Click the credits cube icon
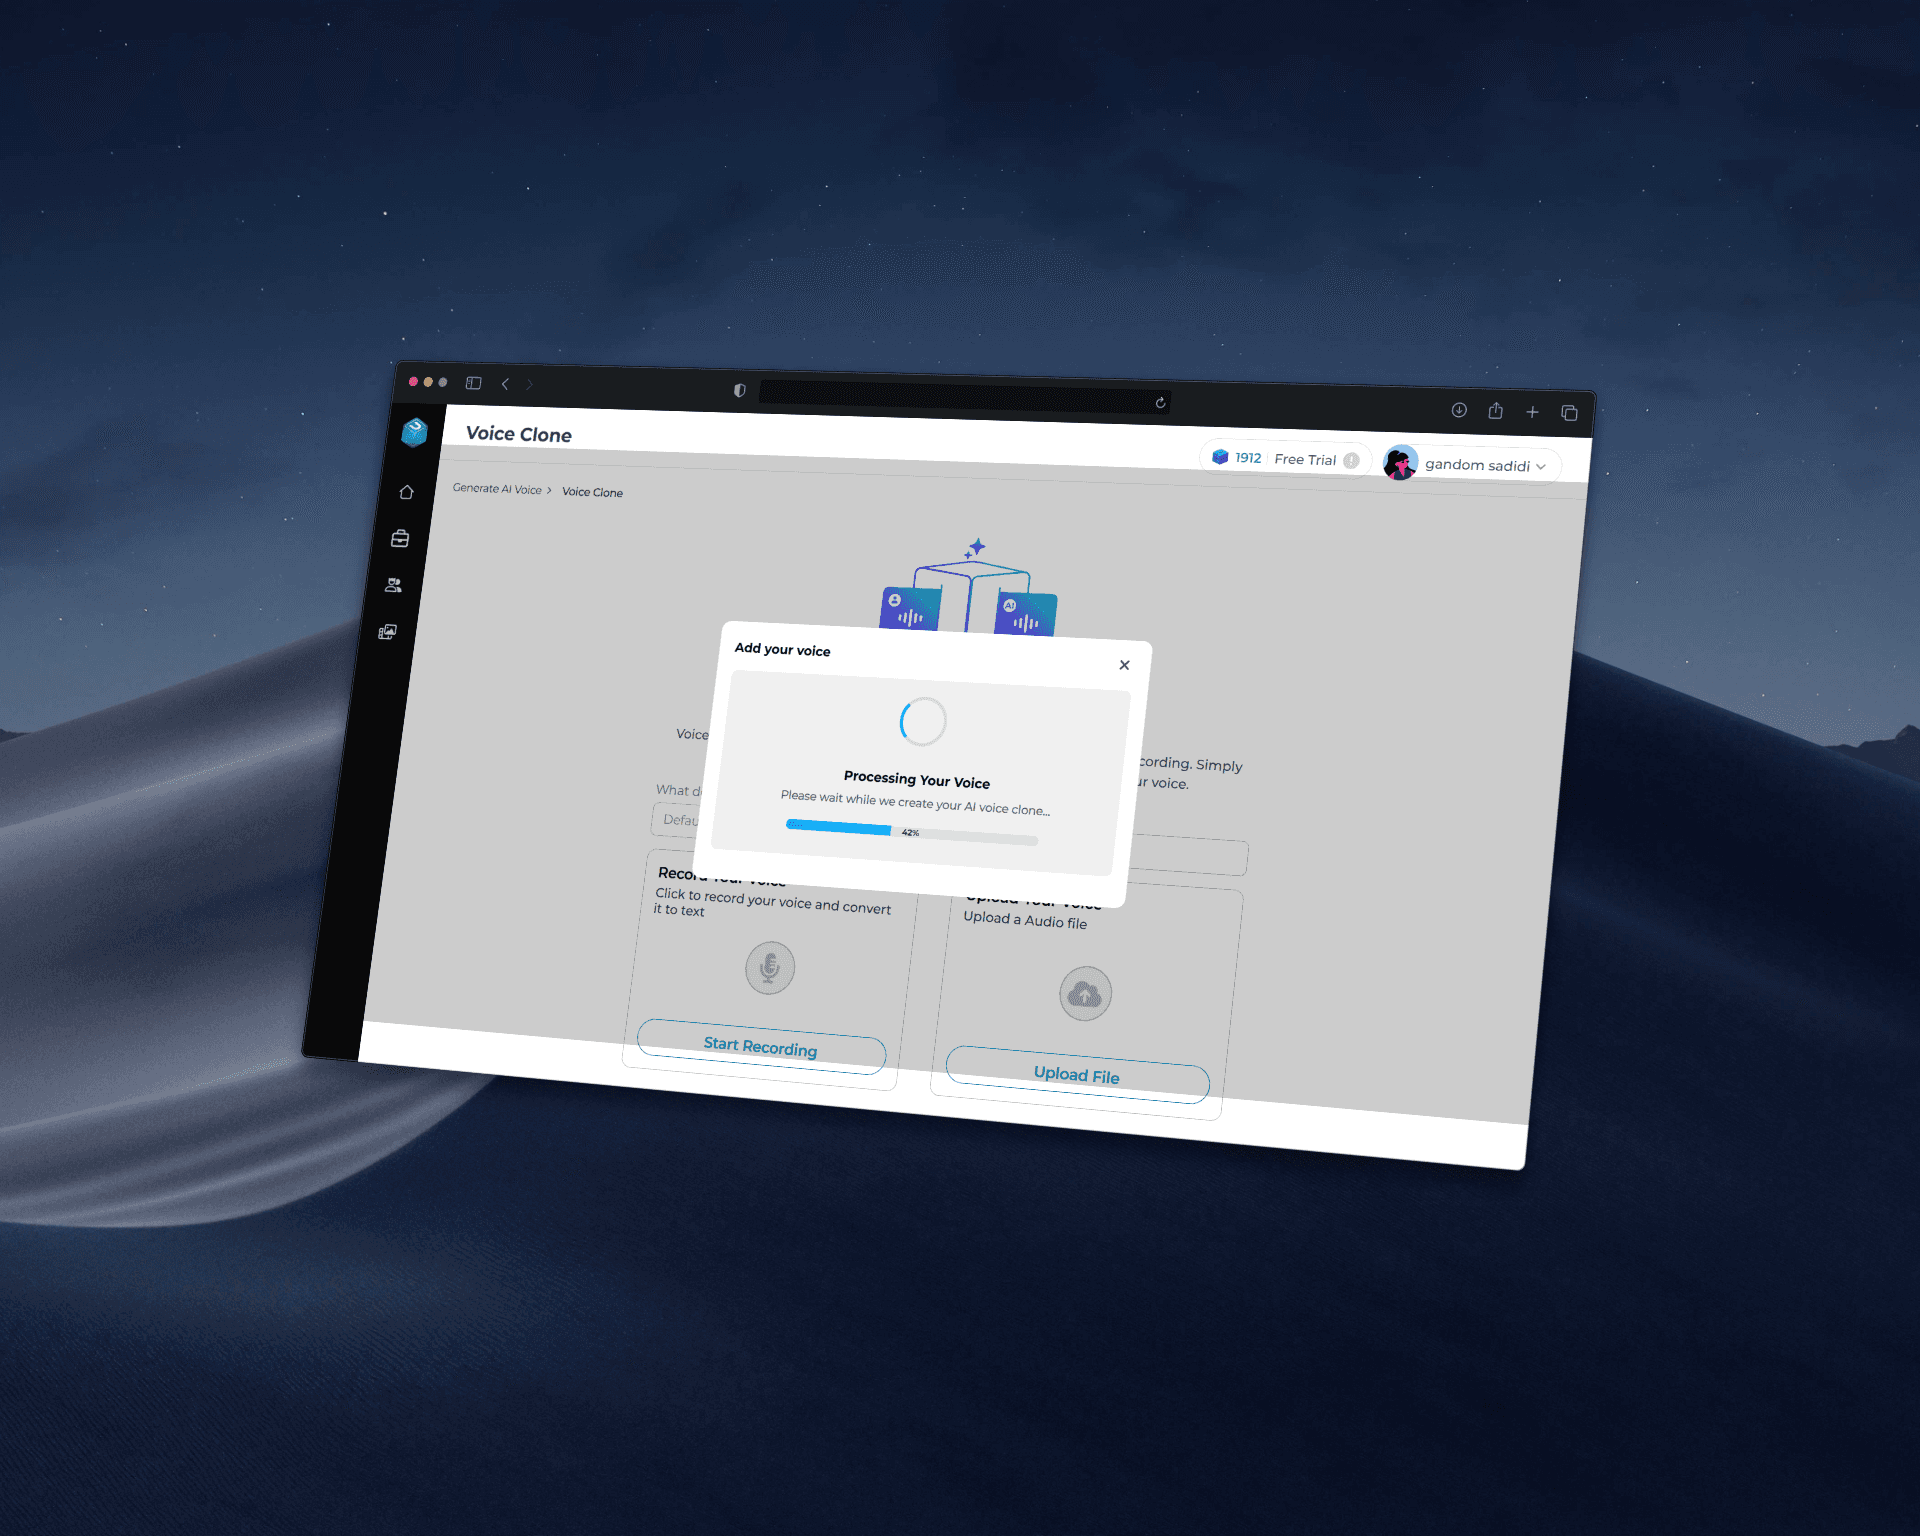 click(1220, 457)
